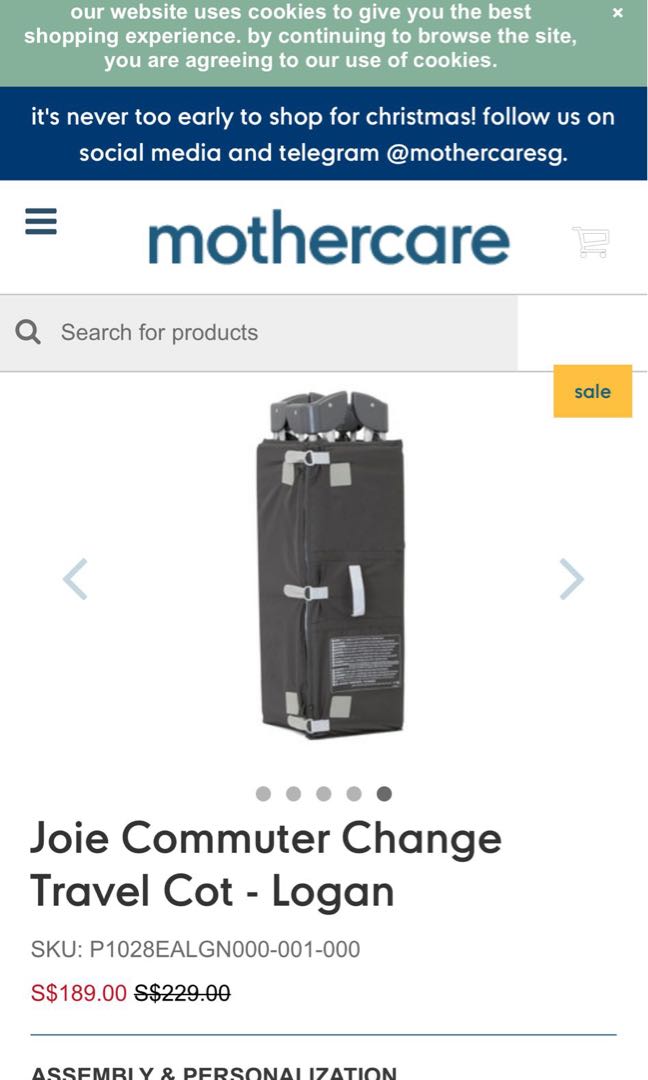Click the search magnifier icon
This screenshot has height=1080, width=648.
click(28, 333)
